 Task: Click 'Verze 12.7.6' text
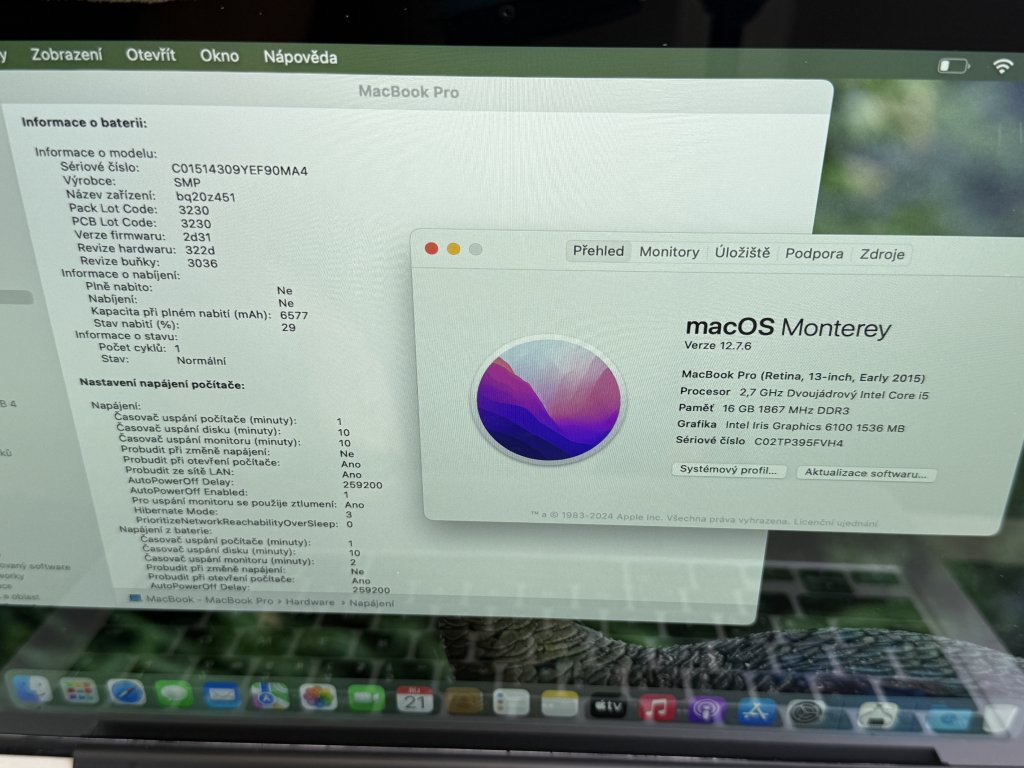[718, 345]
